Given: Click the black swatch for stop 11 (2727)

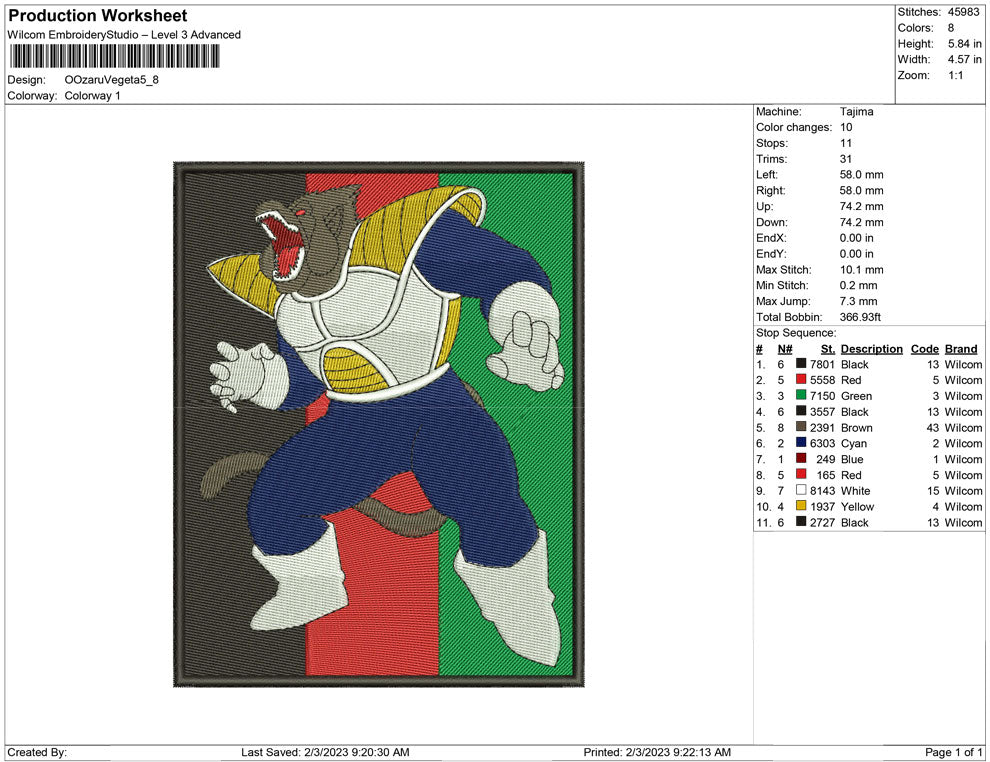Looking at the screenshot, I should coord(801,521).
